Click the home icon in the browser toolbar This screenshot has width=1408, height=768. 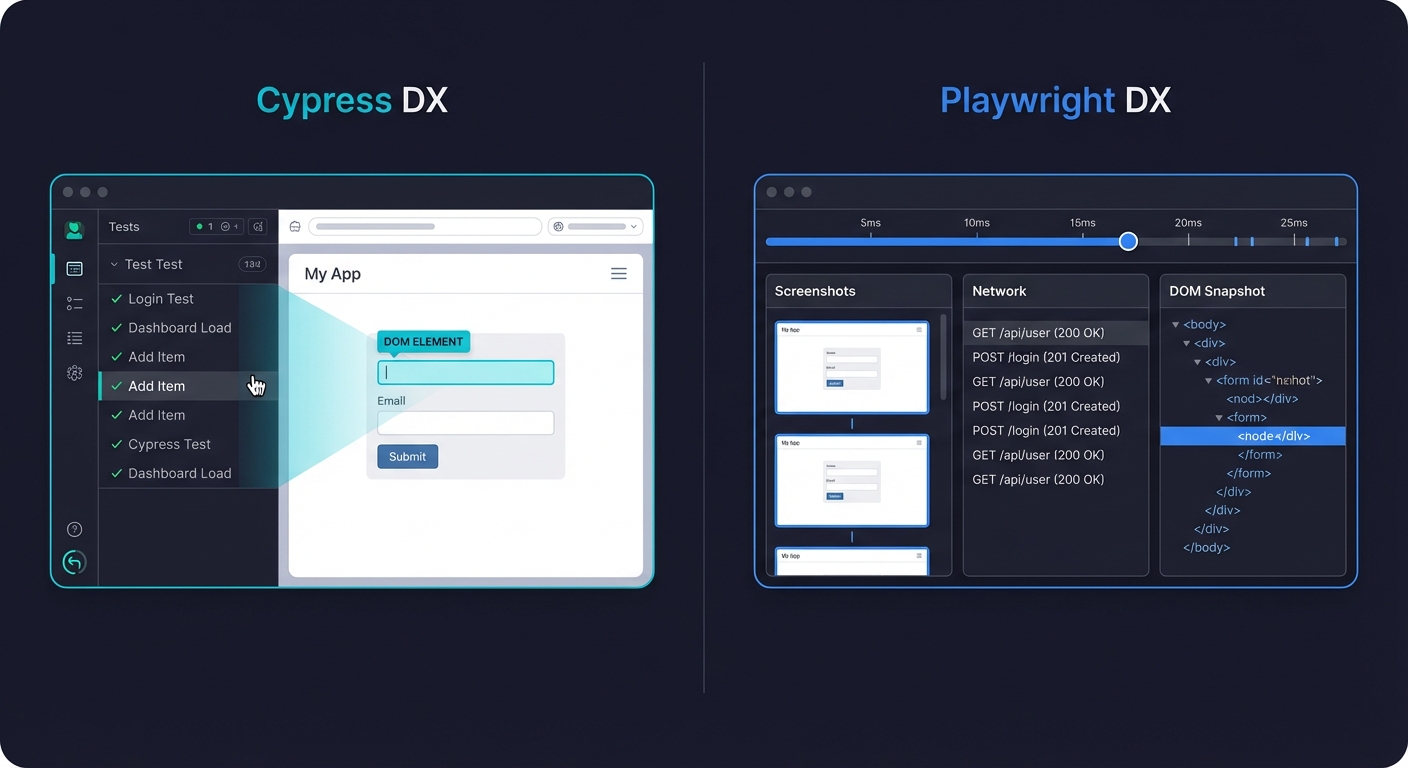pyautogui.click(x=295, y=226)
